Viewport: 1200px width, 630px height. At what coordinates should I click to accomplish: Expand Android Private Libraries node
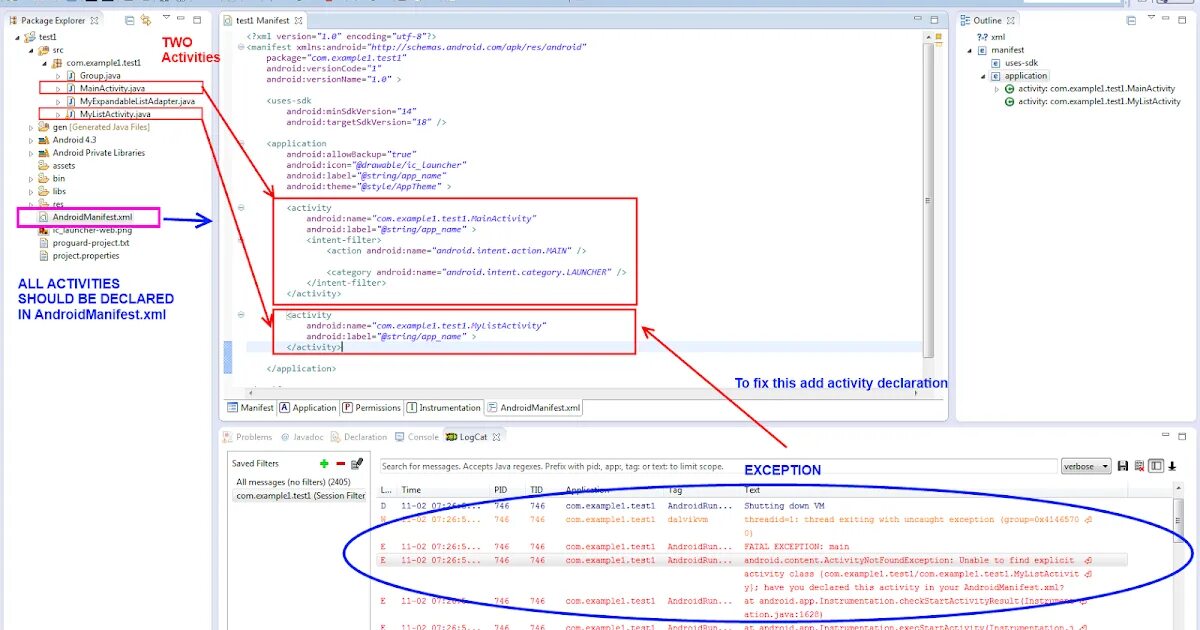coord(31,153)
